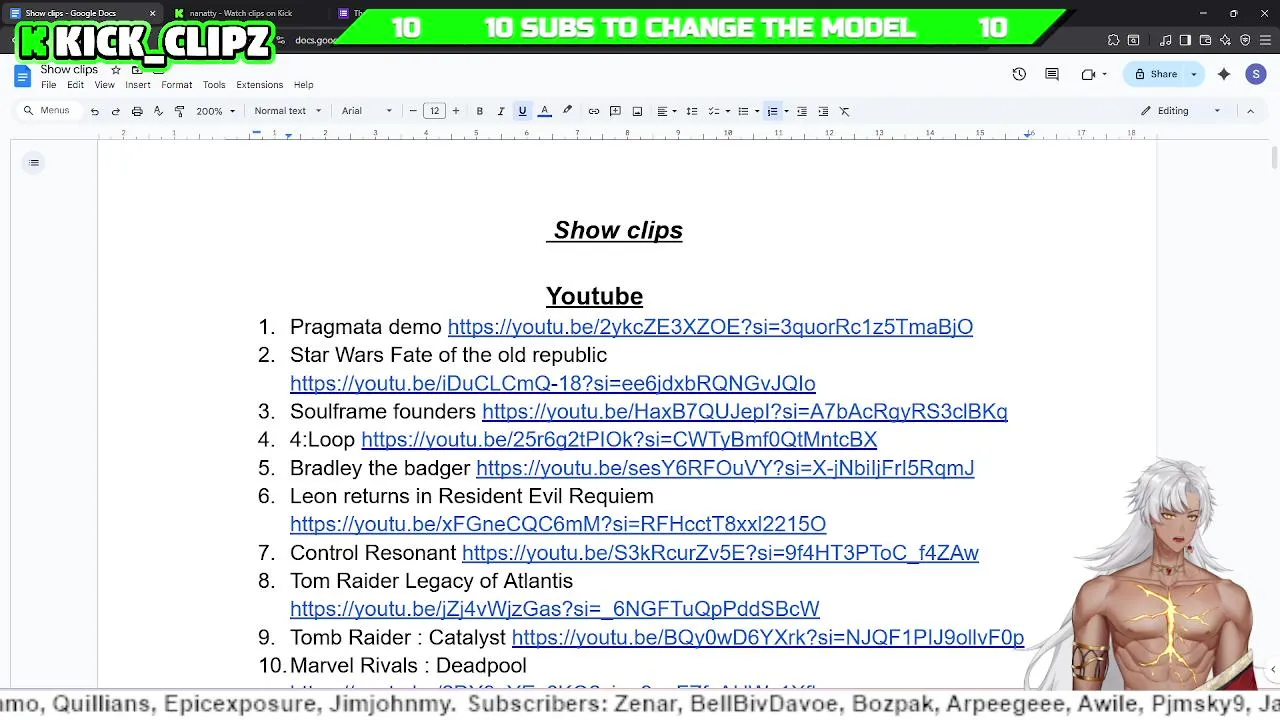The width and height of the screenshot is (1280, 720).
Task: Open the 4:Loop YouTube link
Action: pos(619,439)
